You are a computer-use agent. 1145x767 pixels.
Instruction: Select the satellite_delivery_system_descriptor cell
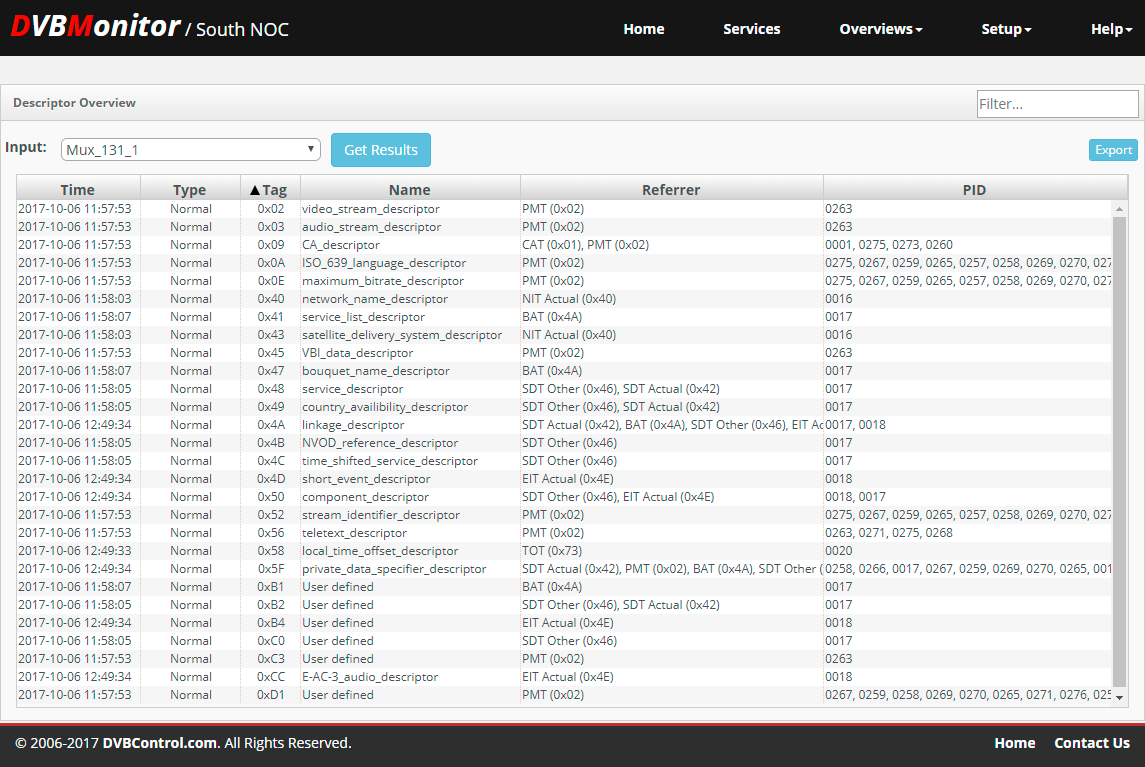[x=402, y=335]
